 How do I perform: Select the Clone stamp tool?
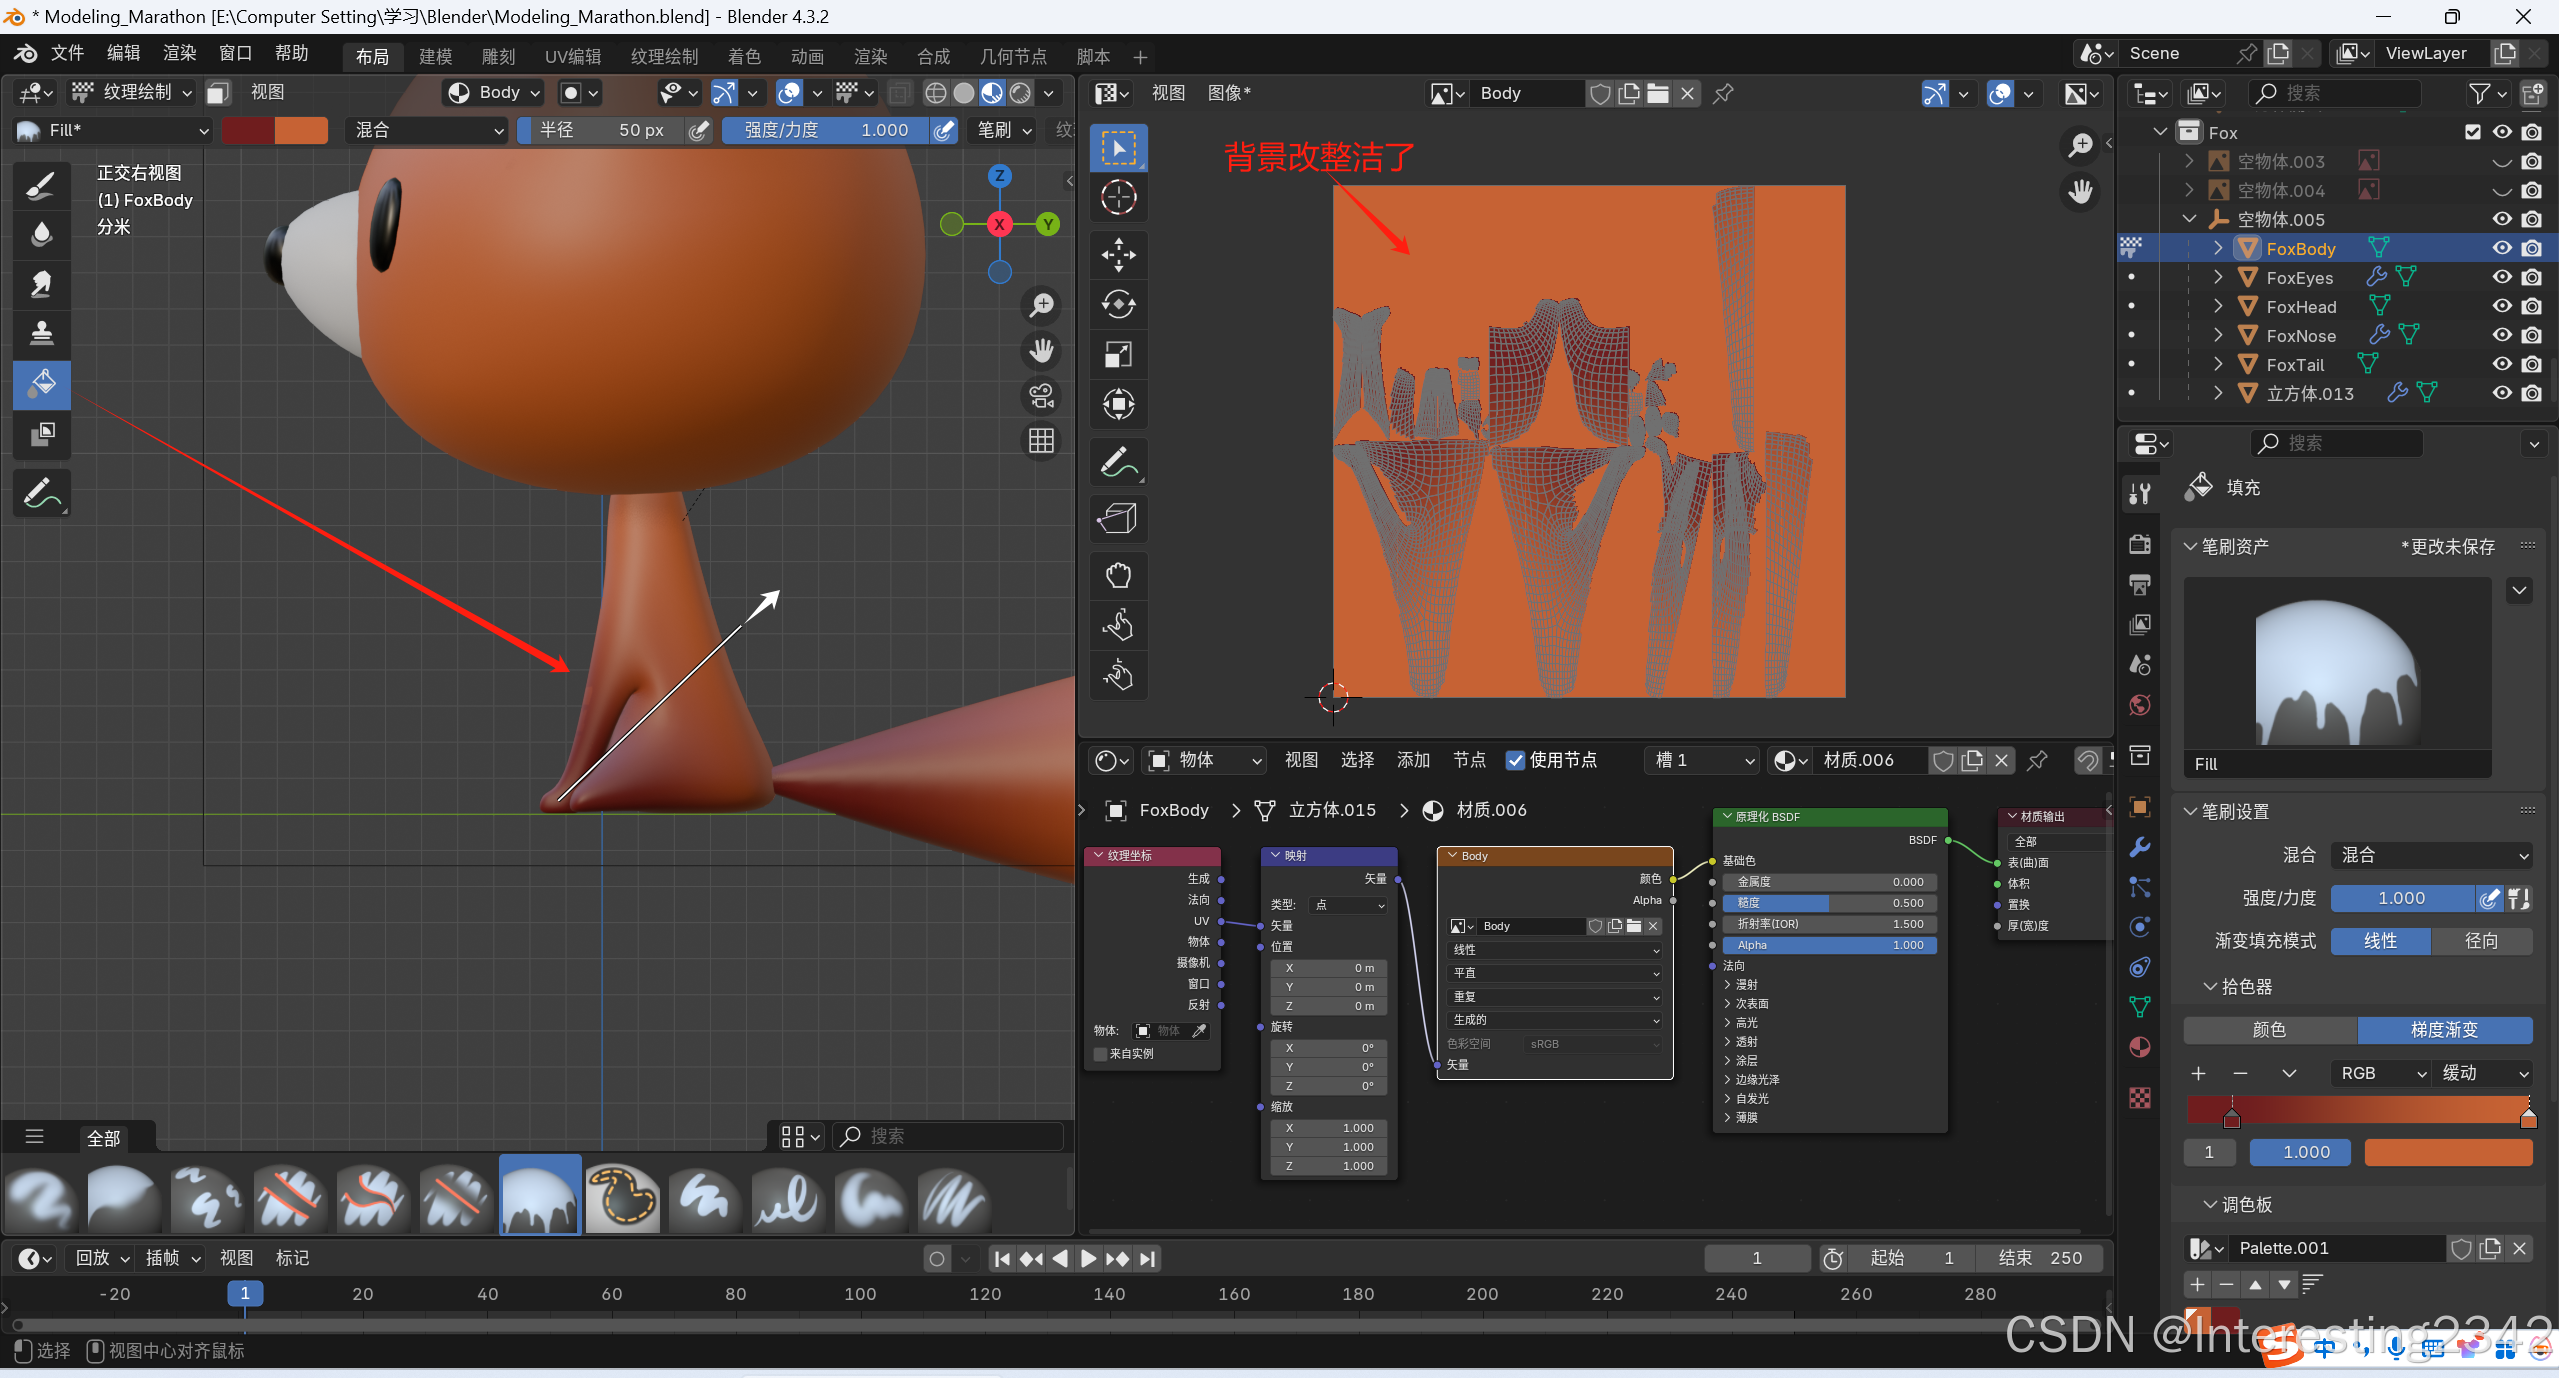(41, 333)
